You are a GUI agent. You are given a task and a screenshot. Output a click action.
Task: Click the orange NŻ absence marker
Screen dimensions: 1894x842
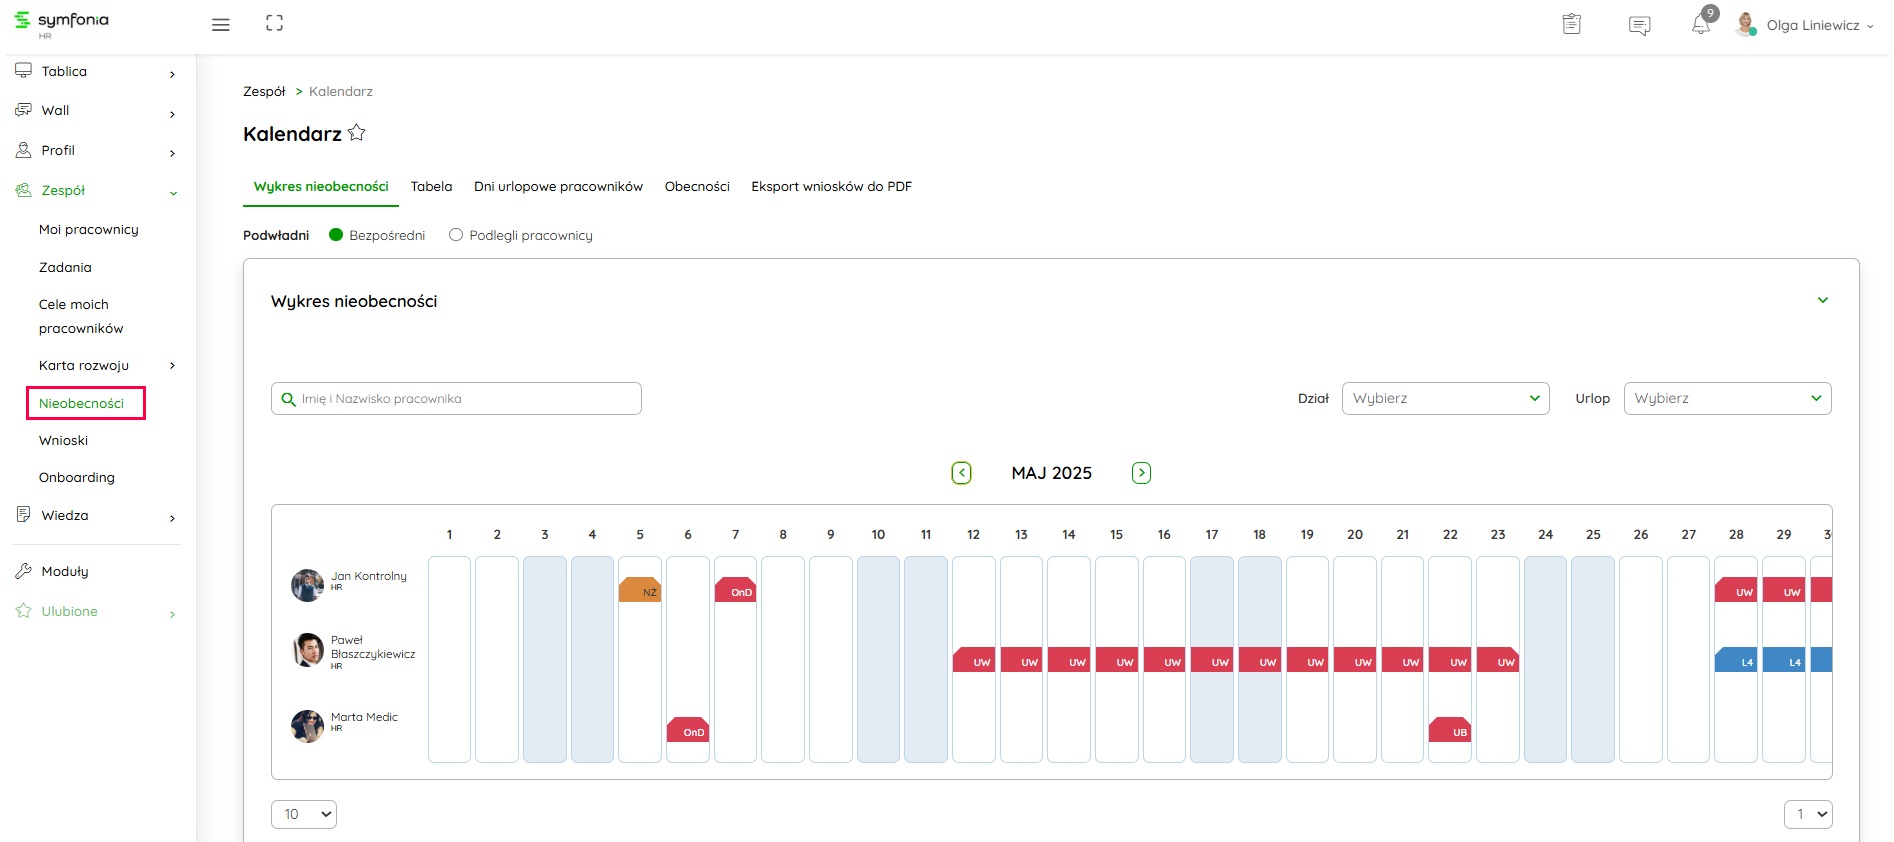click(640, 590)
